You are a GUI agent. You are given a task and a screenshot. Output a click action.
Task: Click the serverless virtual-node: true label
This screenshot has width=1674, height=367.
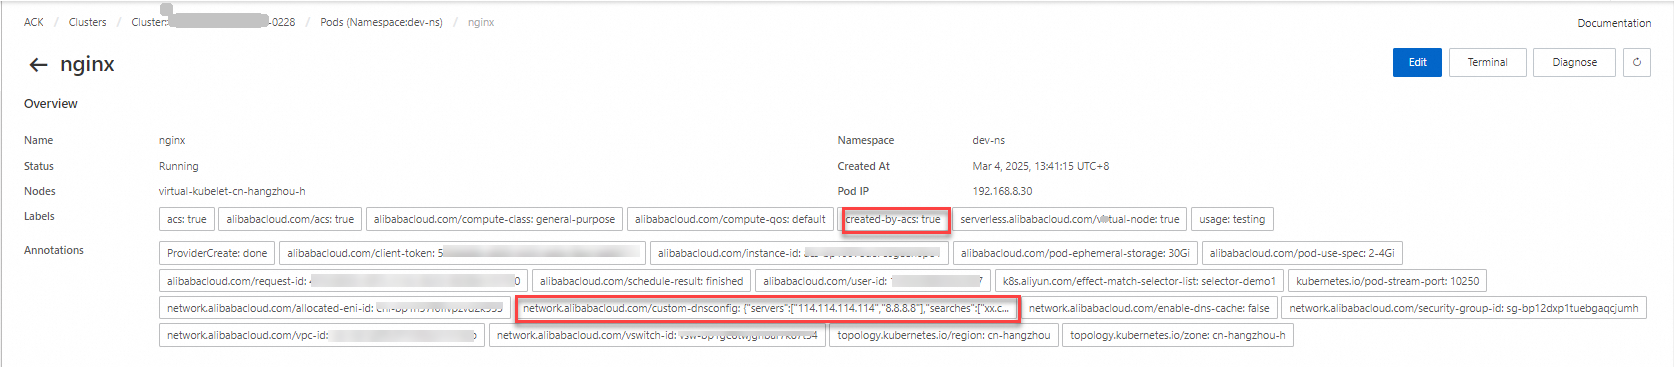(1070, 219)
